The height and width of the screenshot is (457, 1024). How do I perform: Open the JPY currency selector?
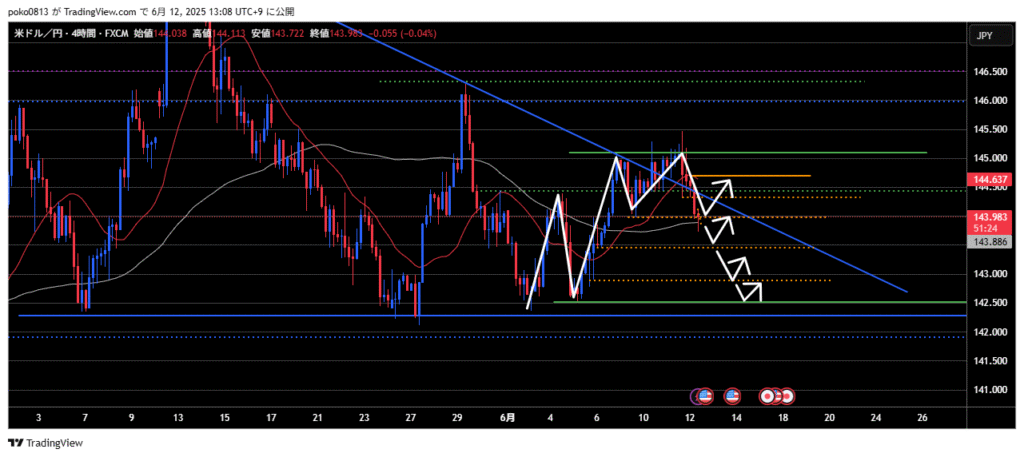point(983,35)
